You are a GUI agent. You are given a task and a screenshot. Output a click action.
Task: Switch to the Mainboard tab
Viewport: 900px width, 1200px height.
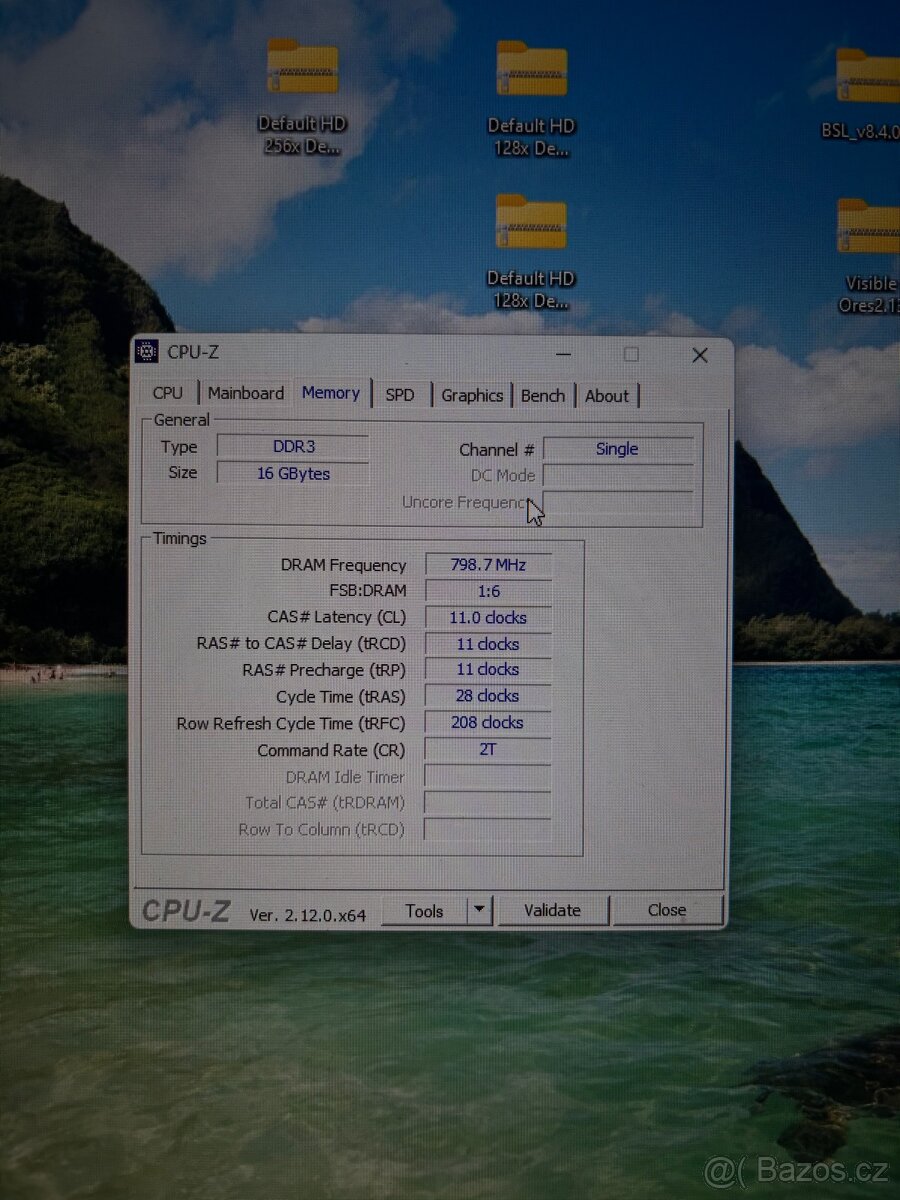point(246,393)
